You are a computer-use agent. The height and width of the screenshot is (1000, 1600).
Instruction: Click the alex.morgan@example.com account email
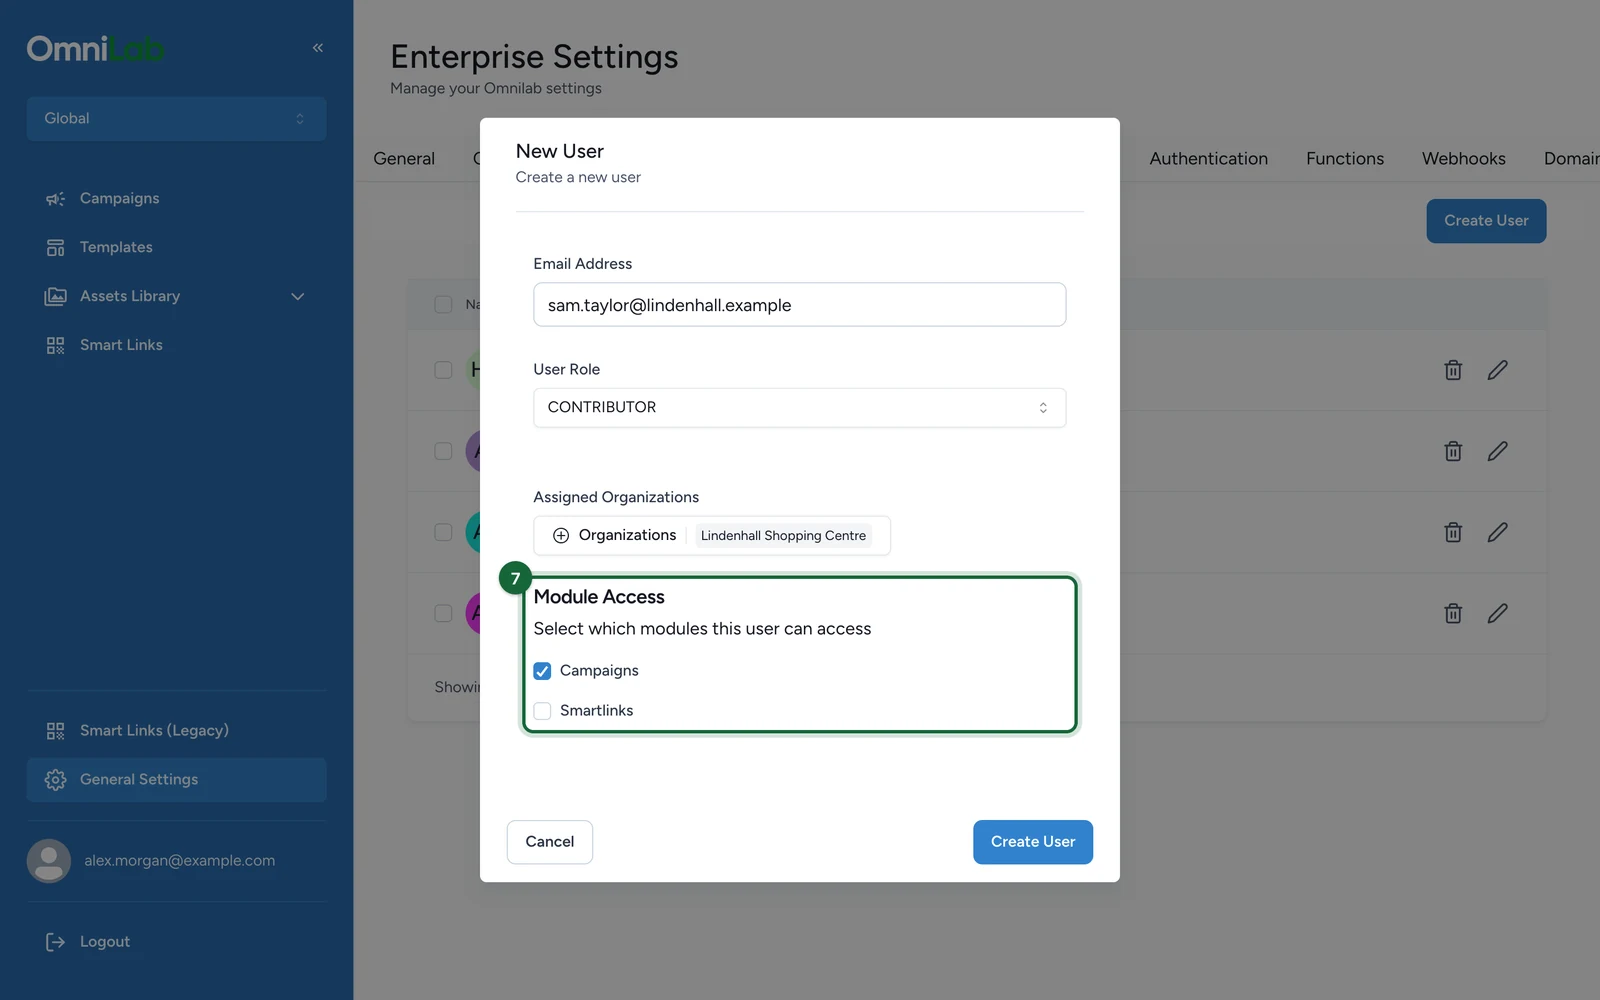[179, 861]
